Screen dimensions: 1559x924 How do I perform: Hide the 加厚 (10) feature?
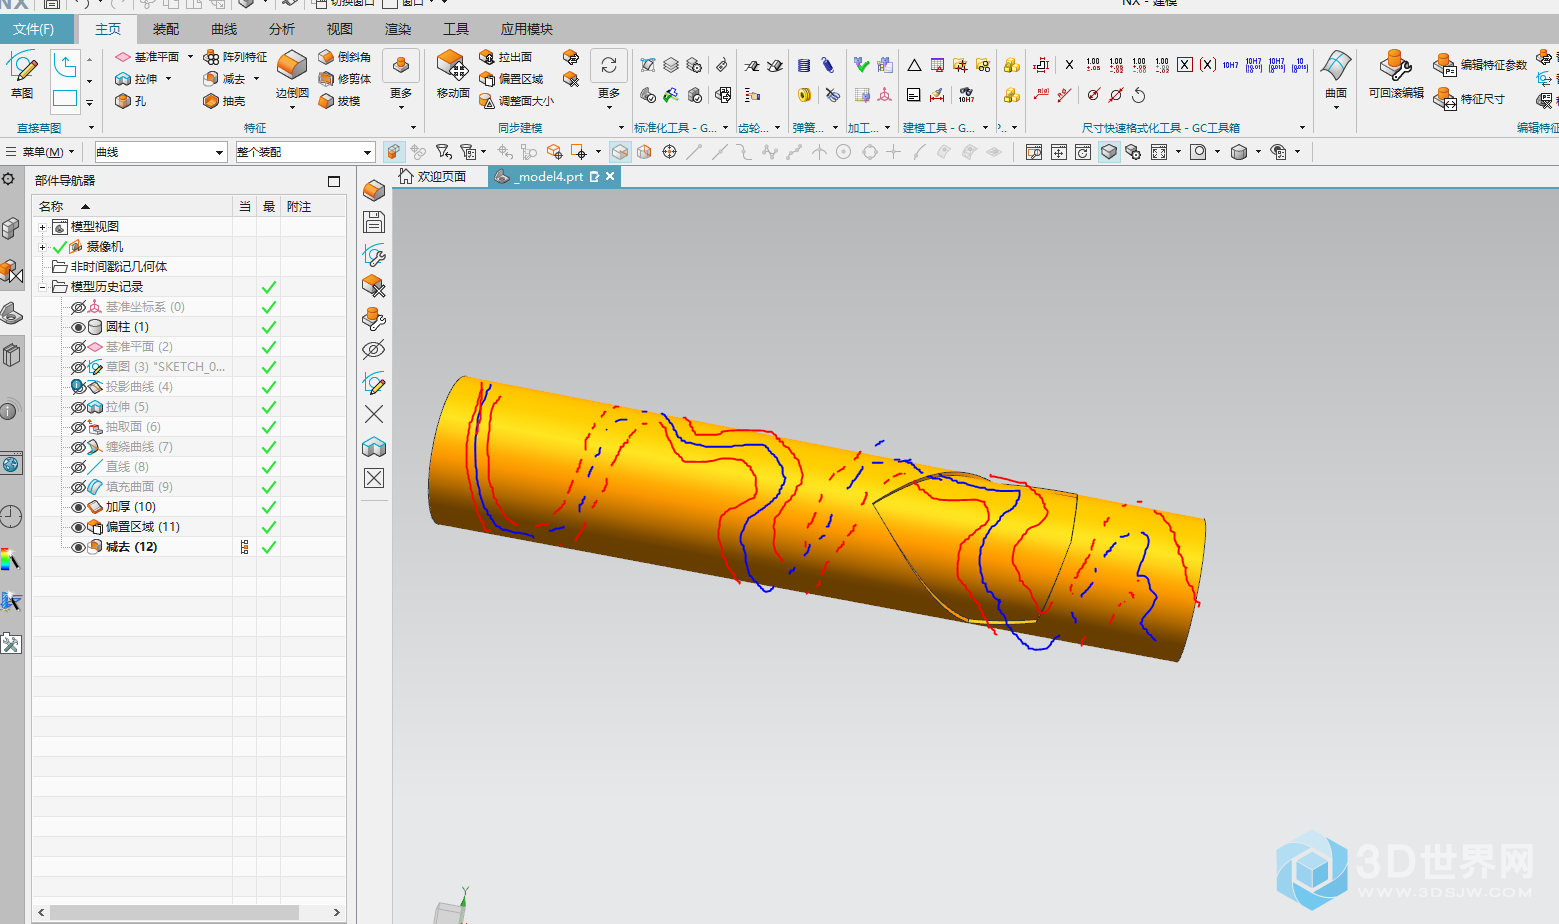tap(79, 507)
